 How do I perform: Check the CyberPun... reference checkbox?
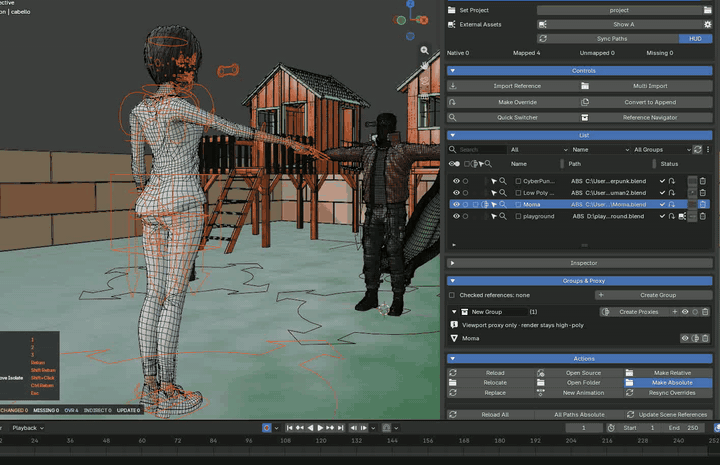point(518,181)
